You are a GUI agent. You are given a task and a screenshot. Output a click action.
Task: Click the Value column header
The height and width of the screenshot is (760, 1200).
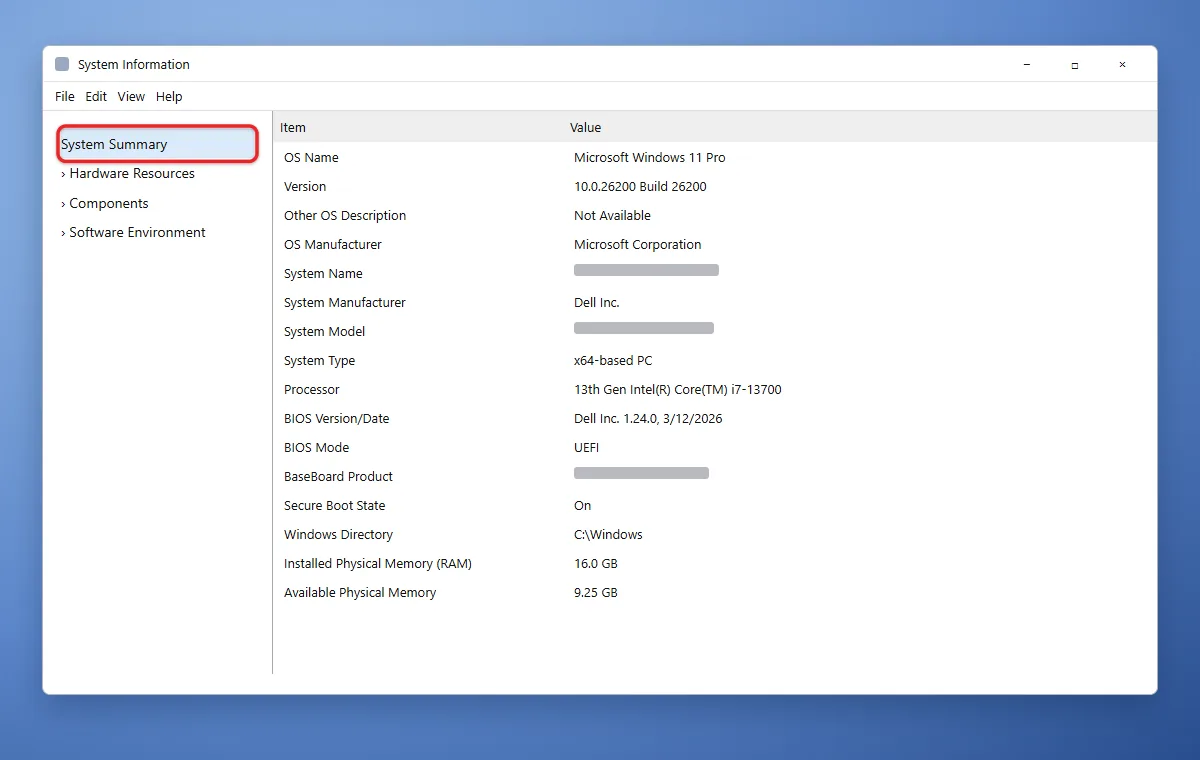[x=585, y=128]
